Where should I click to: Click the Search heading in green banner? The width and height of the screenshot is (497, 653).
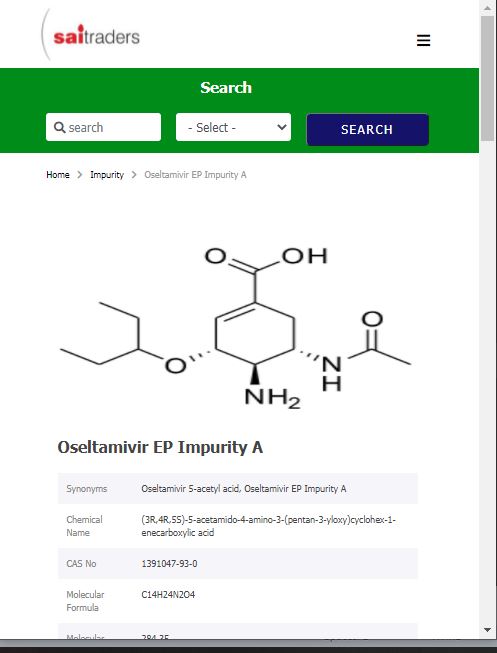click(226, 87)
